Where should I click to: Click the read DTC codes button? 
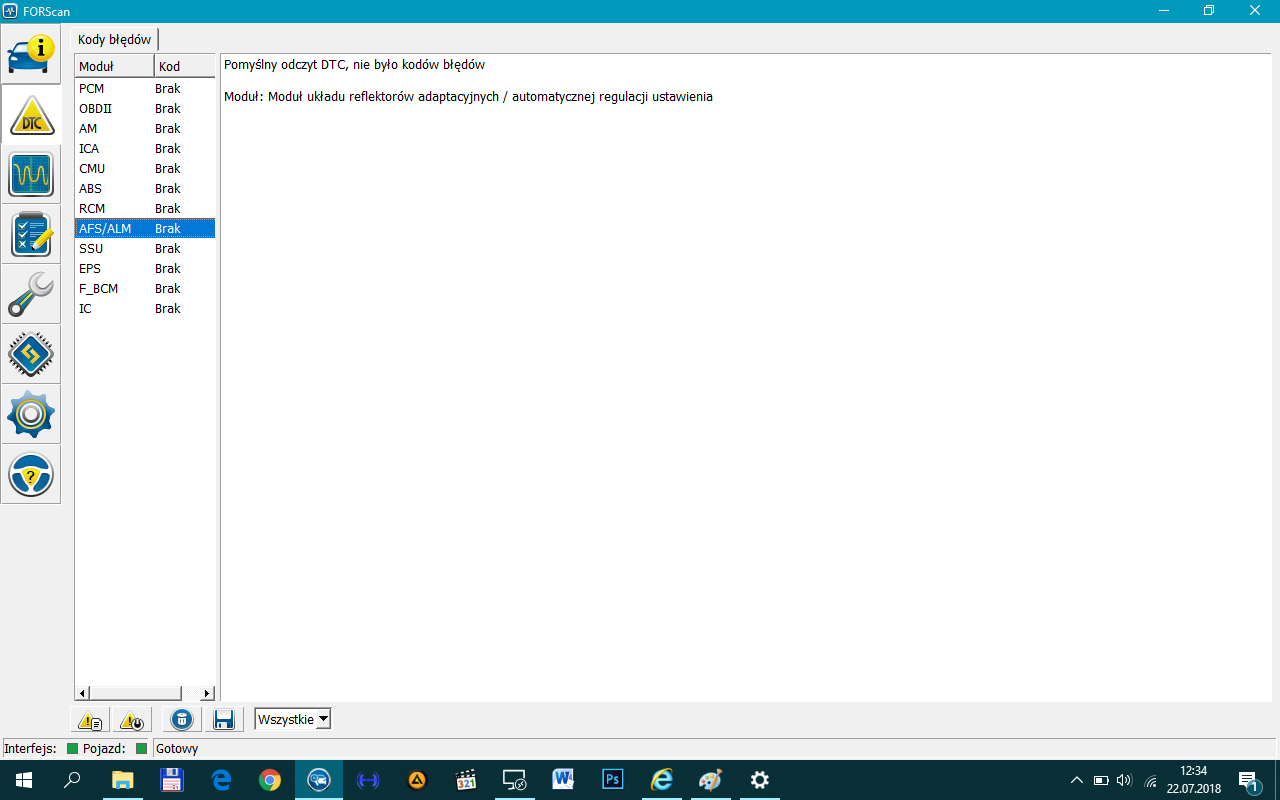[x=90, y=720]
